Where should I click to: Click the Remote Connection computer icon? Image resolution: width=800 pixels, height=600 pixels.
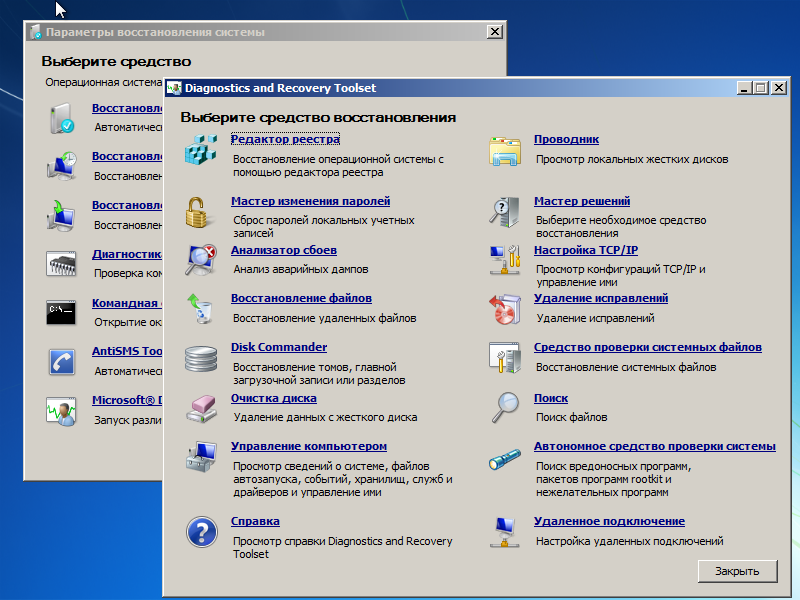[505, 532]
